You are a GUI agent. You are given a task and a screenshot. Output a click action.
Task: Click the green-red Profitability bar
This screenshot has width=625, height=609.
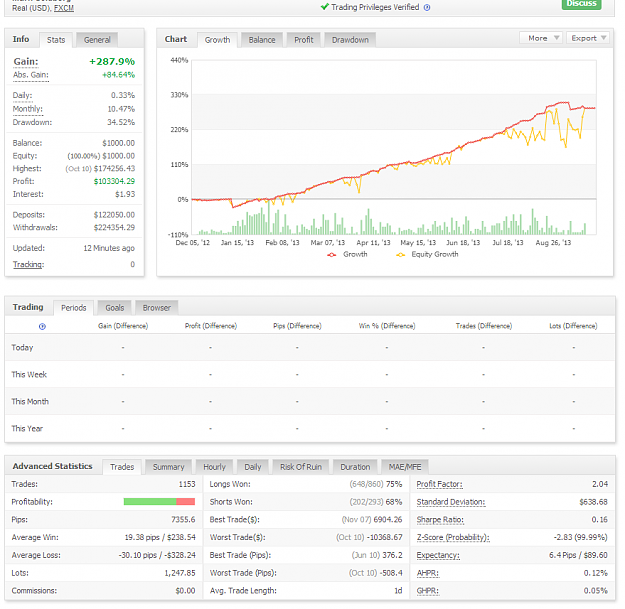coord(159,502)
